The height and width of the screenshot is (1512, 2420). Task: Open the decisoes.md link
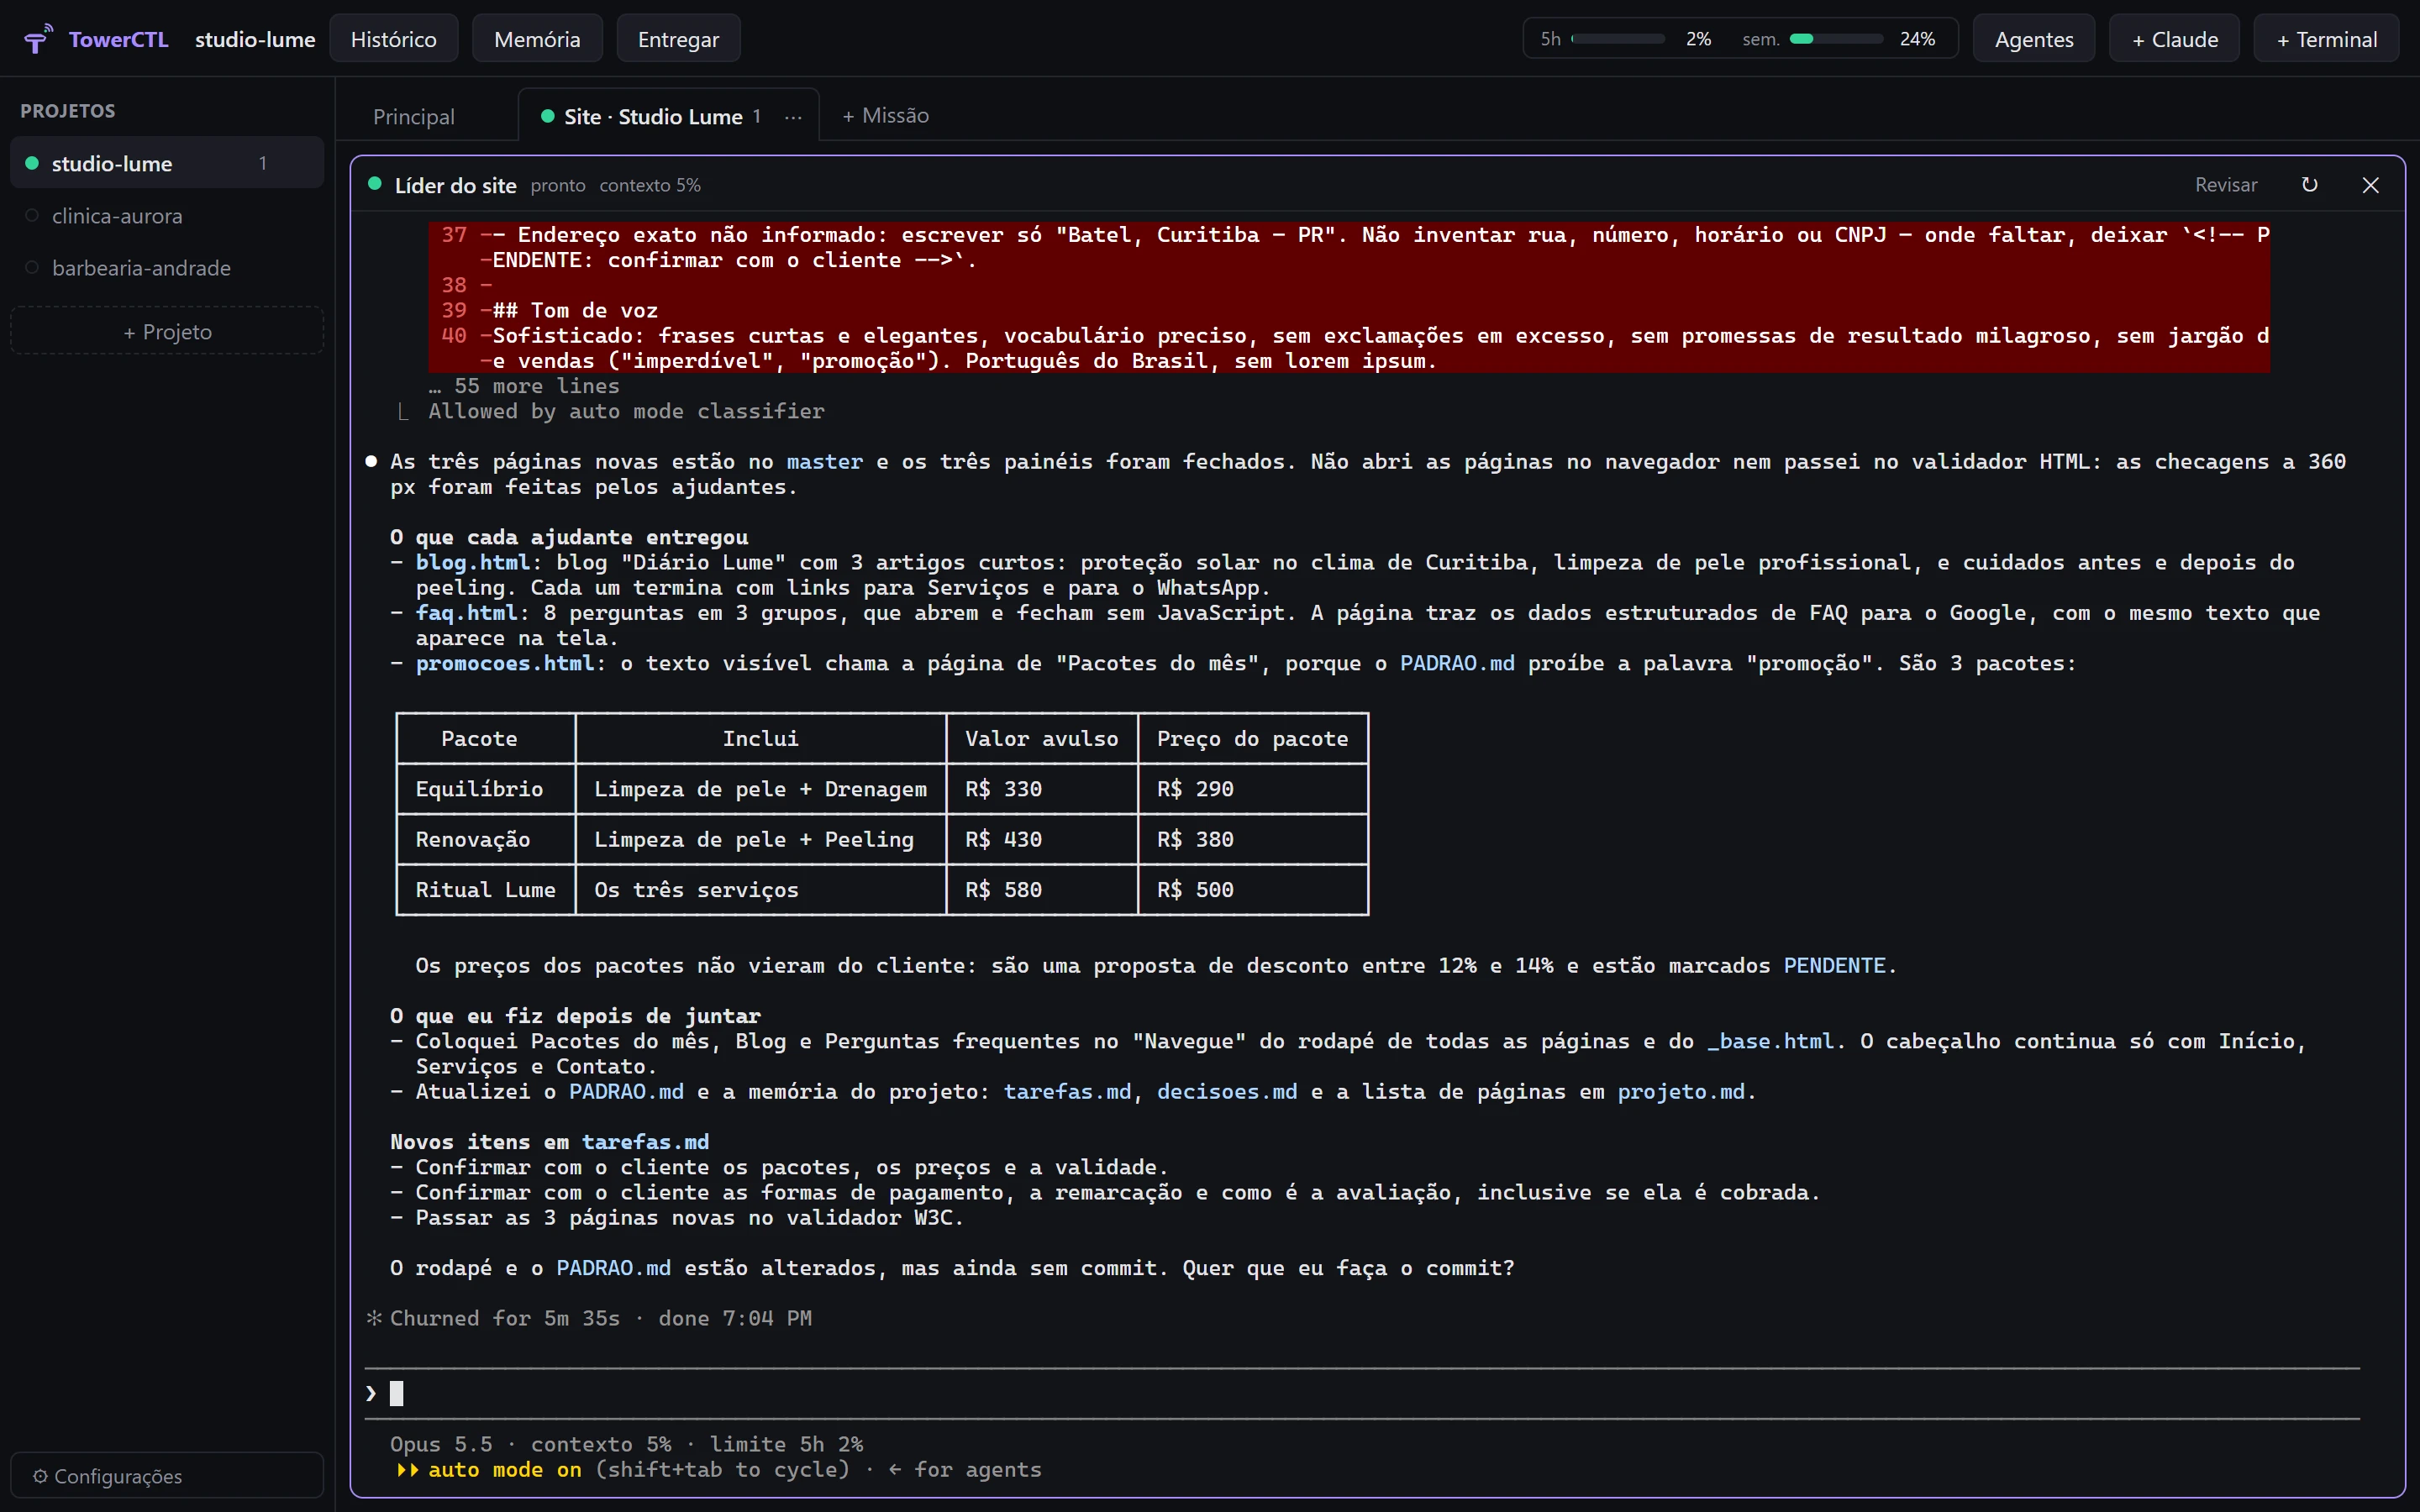pos(1227,1091)
